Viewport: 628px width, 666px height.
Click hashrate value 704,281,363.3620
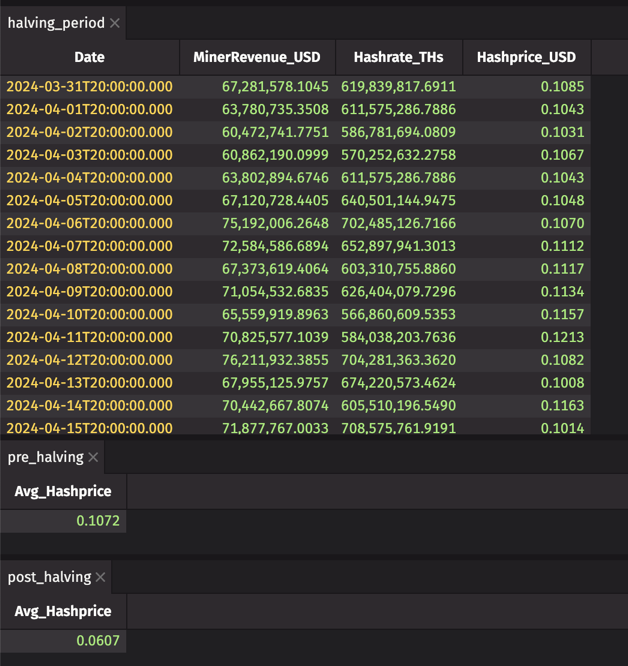pyautogui.click(x=398, y=360)
